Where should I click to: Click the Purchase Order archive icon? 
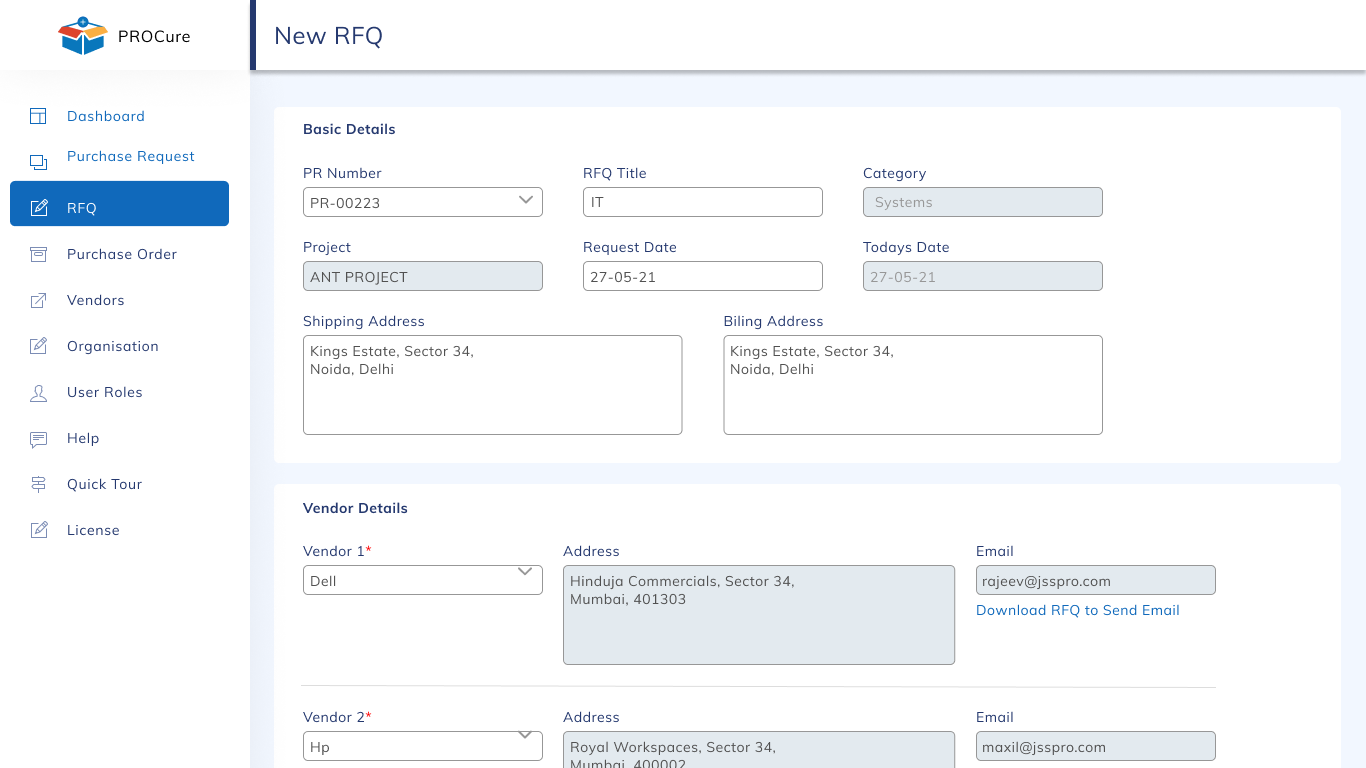[38, 254]
